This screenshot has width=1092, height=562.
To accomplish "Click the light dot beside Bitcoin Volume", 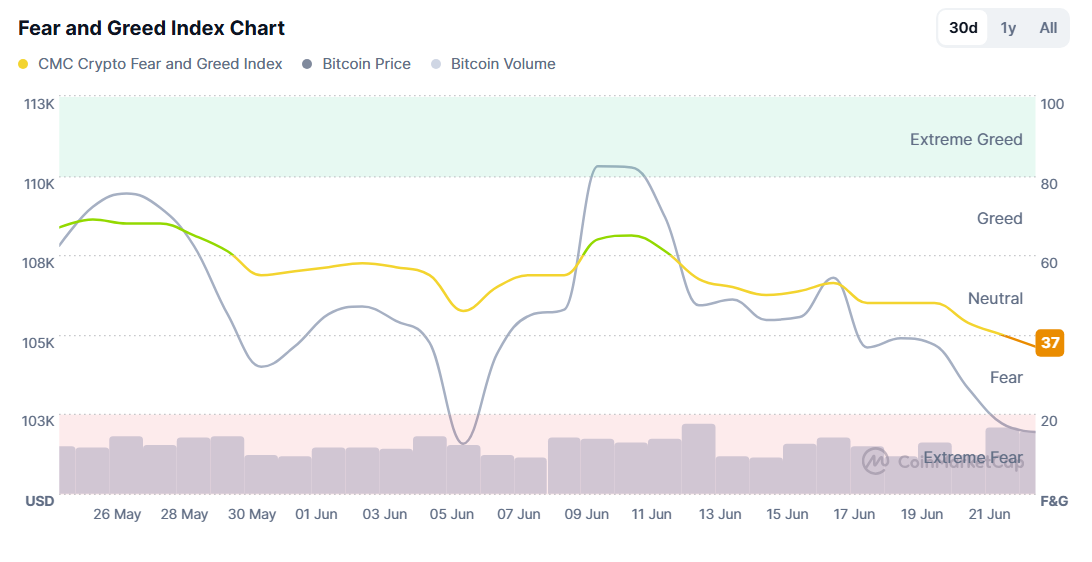I will (436, 65).
